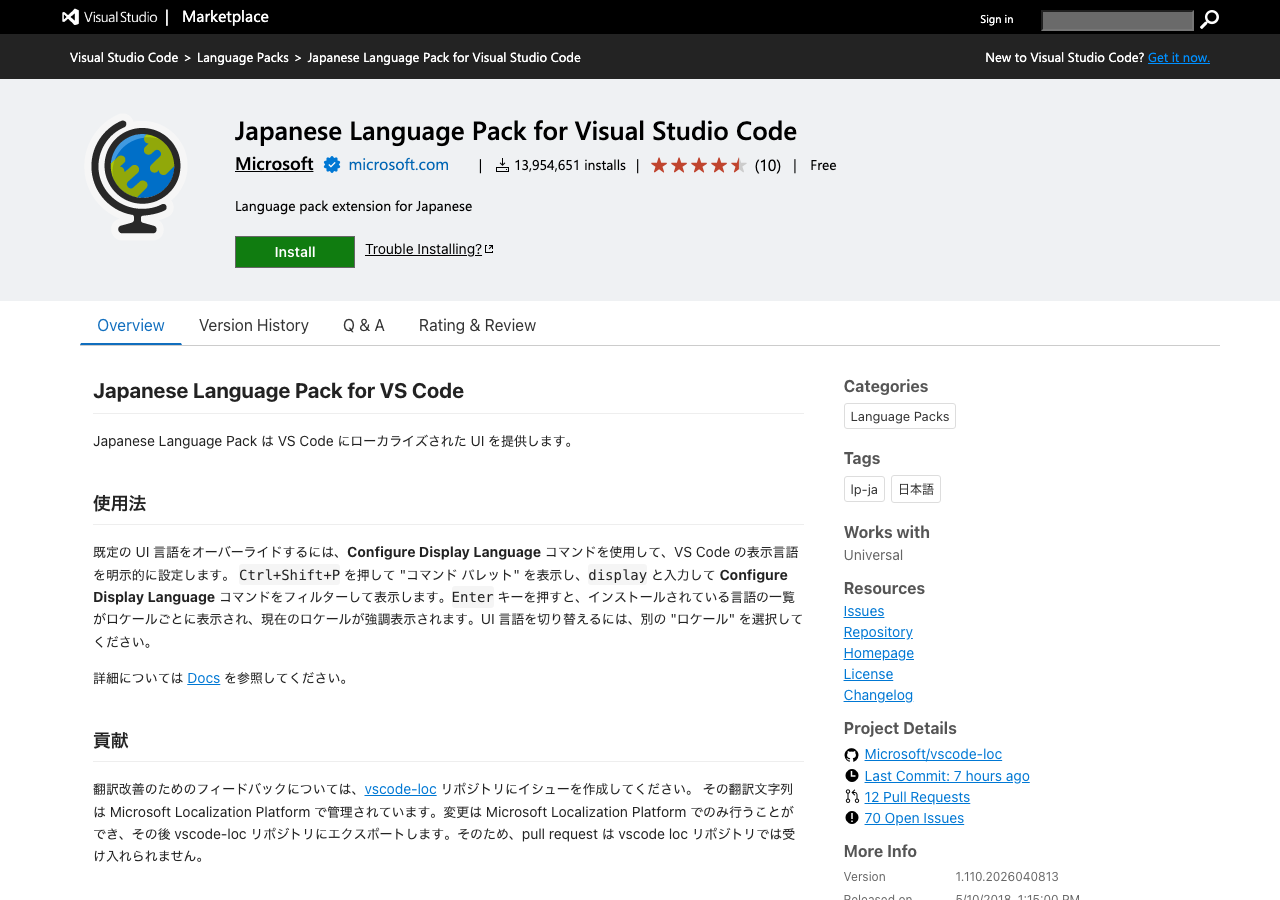Click the search magnifier icon
Image resolution: width=1280 pixels, height=900 pixels.
click(x=1209, y=20)
